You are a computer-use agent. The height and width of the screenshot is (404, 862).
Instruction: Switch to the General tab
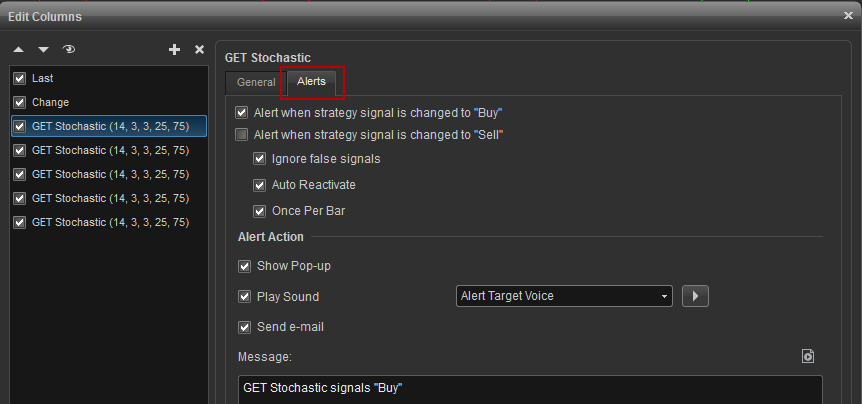[x=256, y=82]
